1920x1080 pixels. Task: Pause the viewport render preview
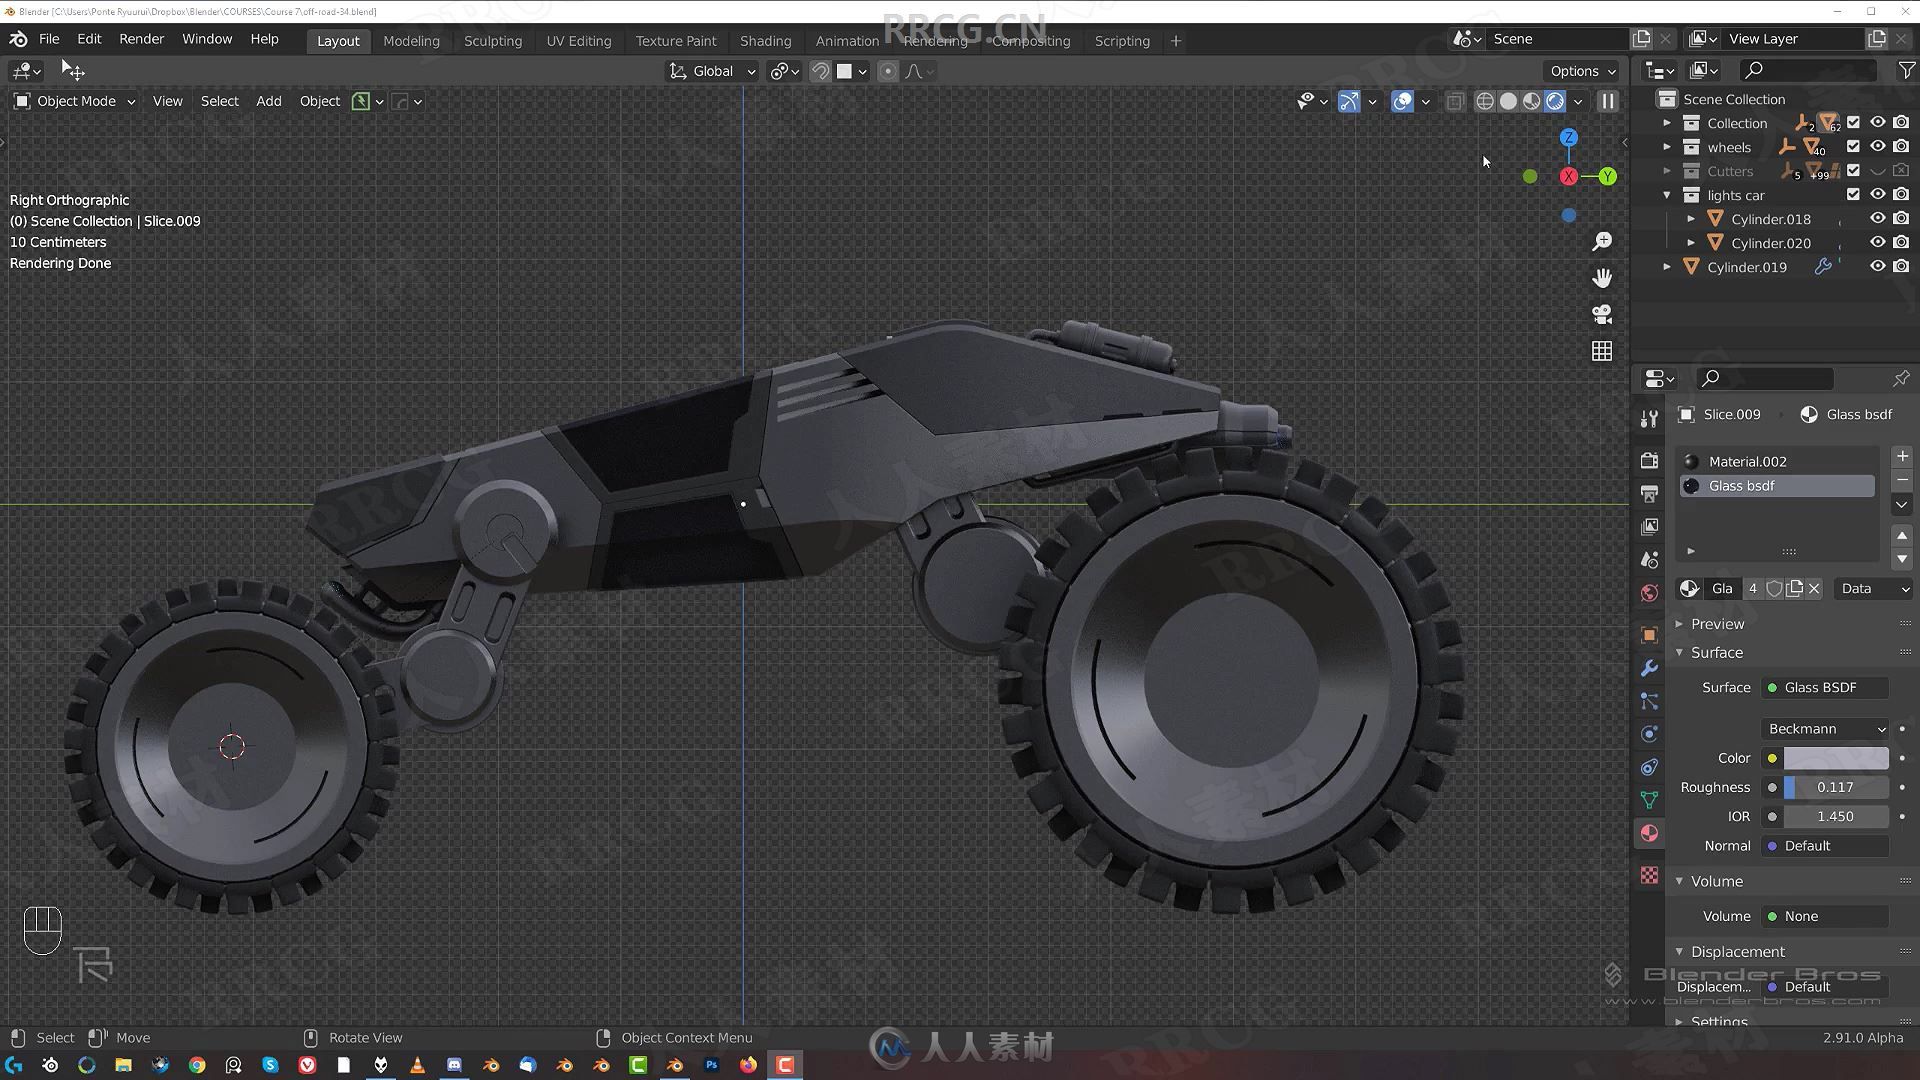tap(1607, 101)
